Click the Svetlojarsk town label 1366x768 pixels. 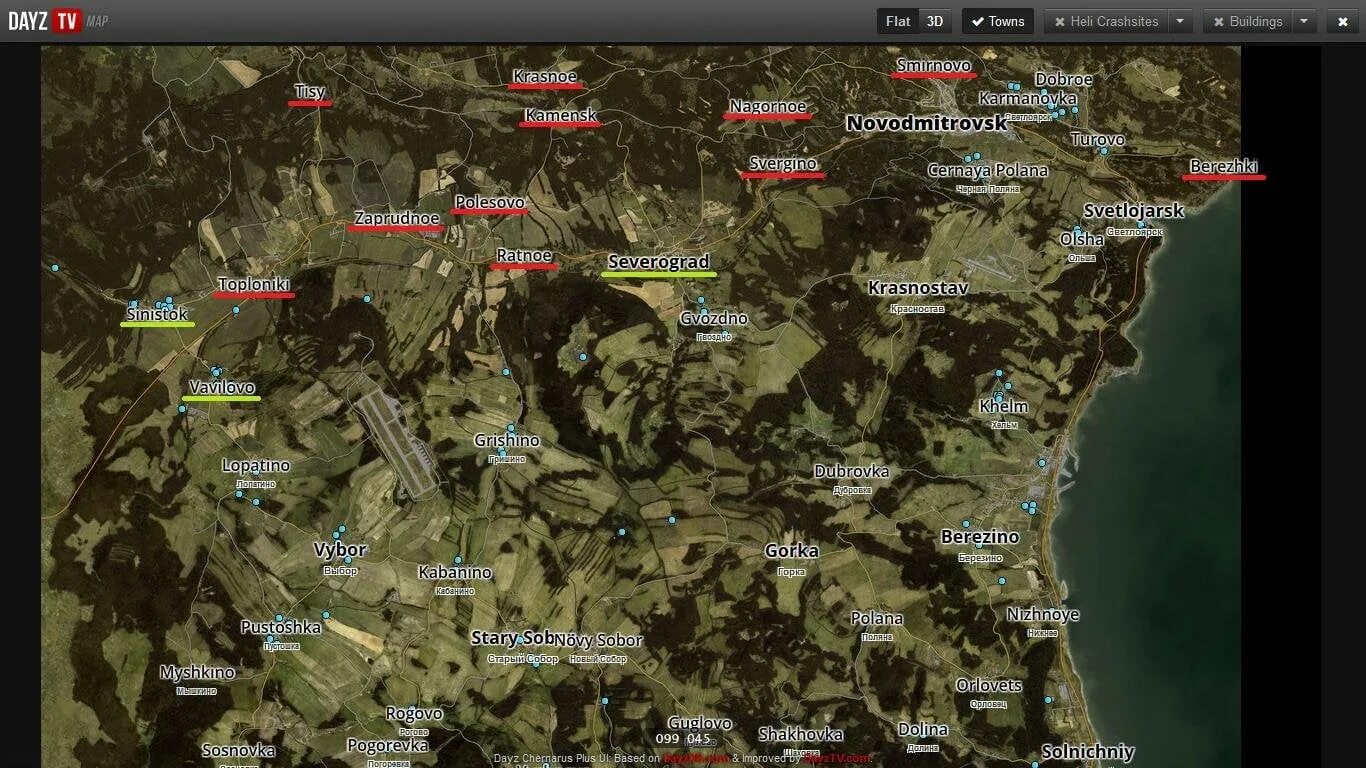pos(1134,211)
